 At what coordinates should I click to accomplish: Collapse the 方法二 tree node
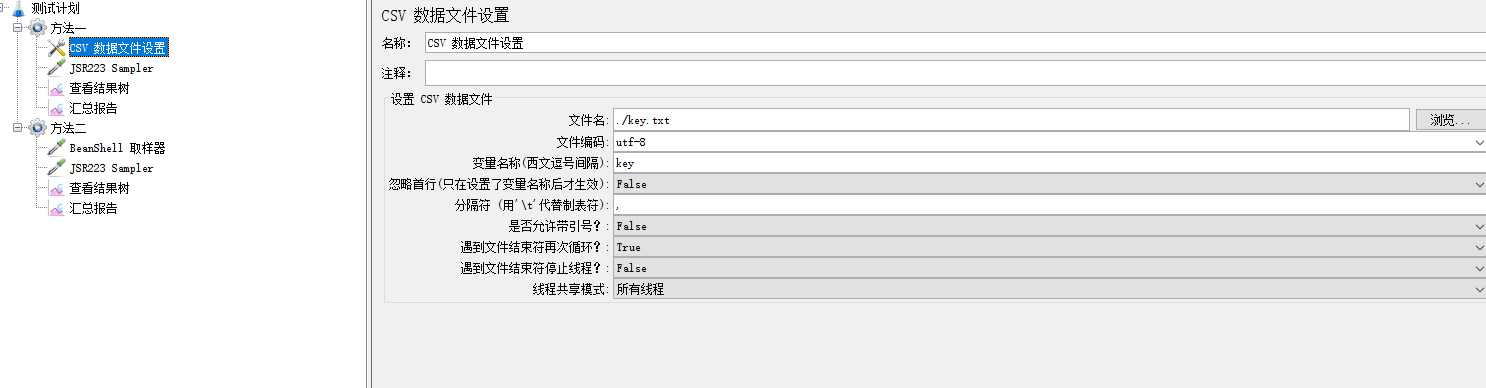coord(17,128)
